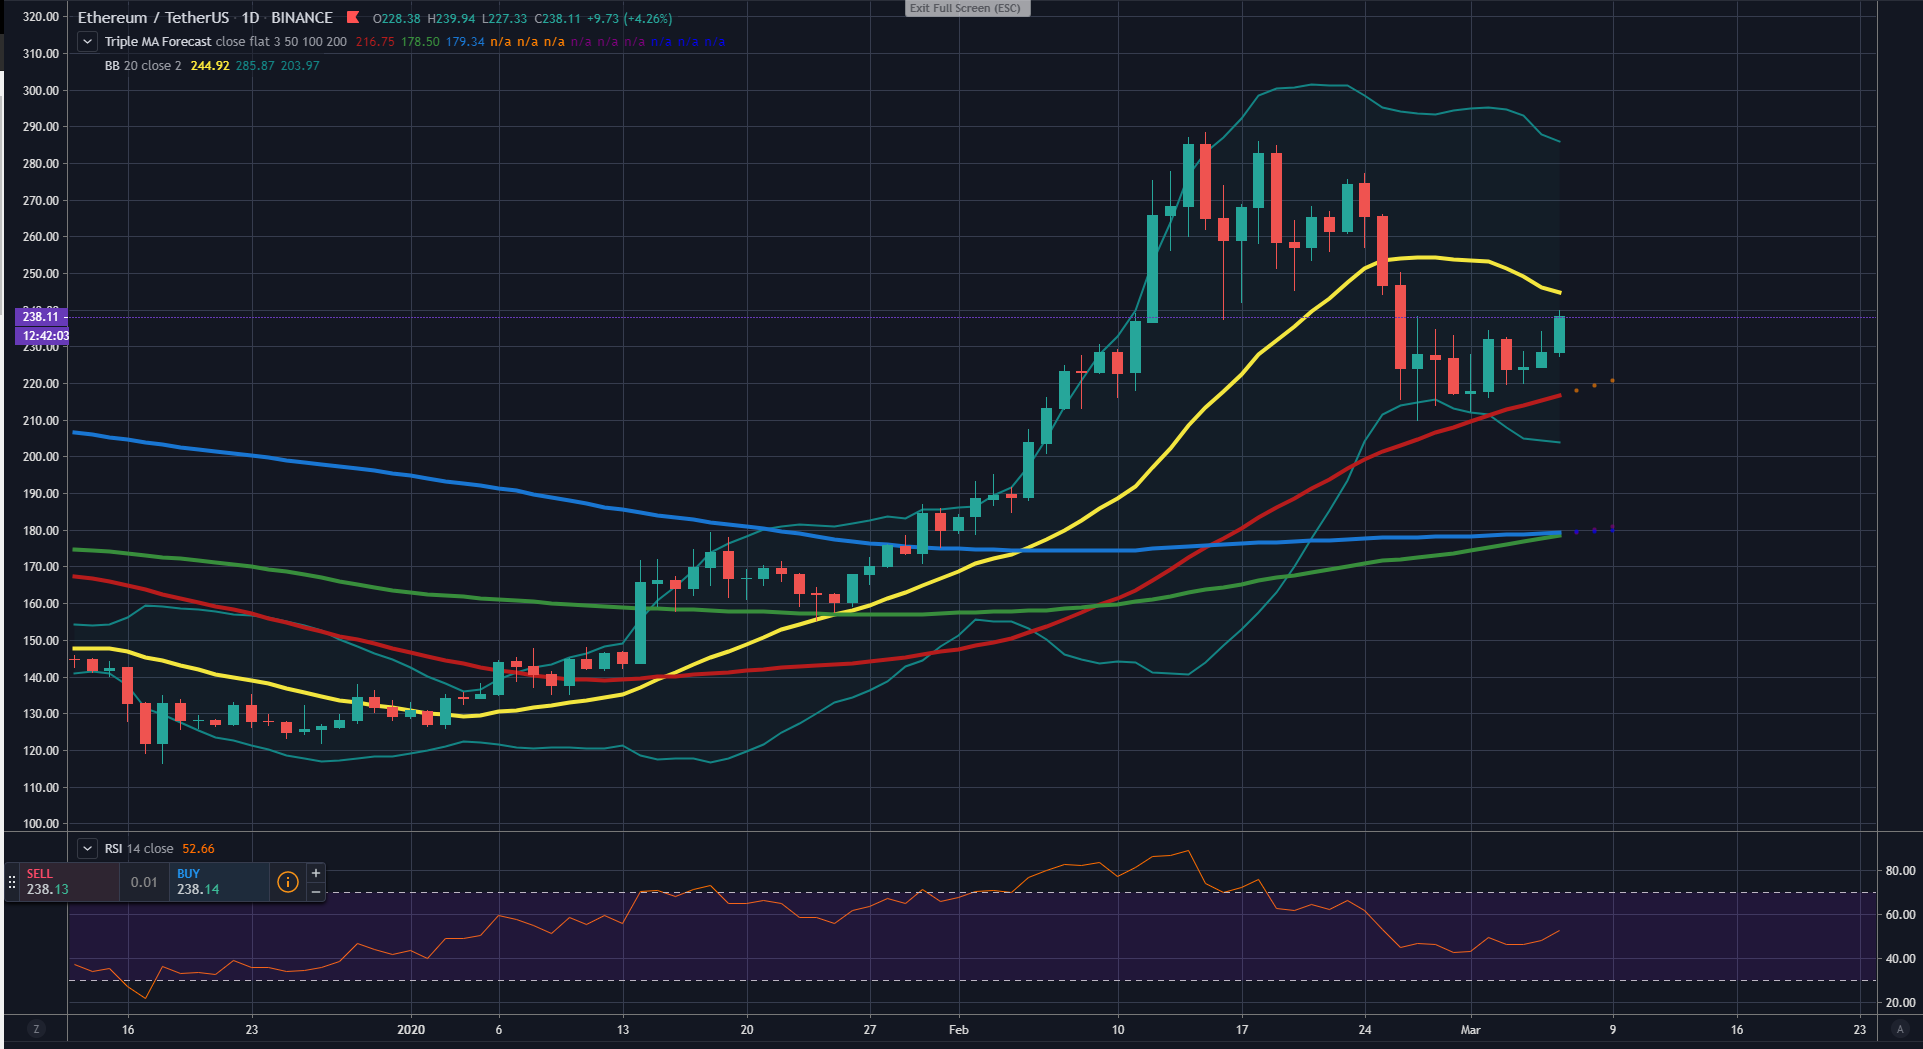Click the Mar label on time axis
The height and width of the screenshot is (1049, 1923).
tap(1470, 1029)
